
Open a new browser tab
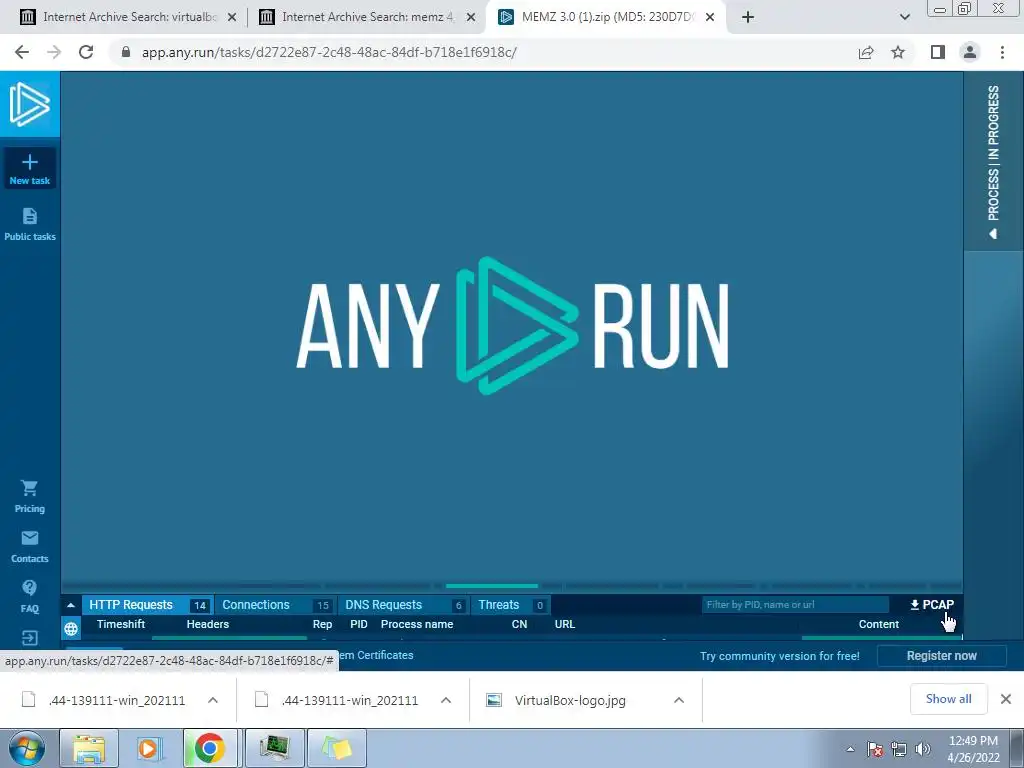pos(748,18)
